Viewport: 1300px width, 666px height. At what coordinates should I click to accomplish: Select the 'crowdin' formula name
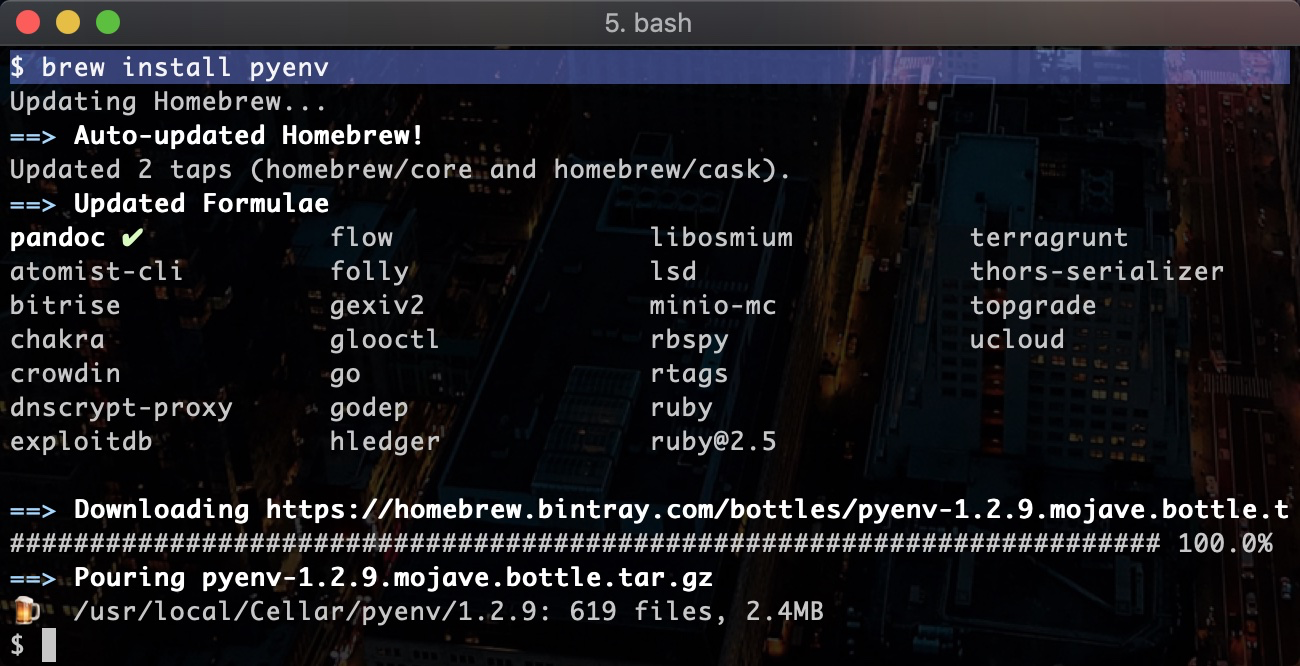coord(65,374)
